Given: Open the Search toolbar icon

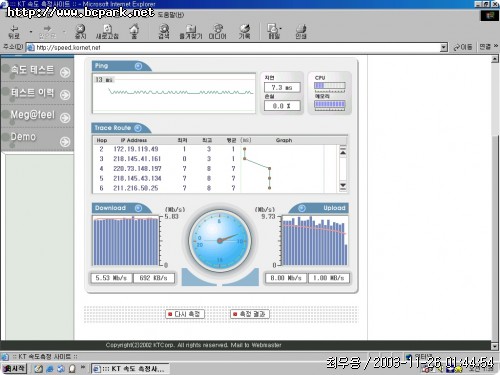Looking at the screenshot, I should click(x=164, y=32).
